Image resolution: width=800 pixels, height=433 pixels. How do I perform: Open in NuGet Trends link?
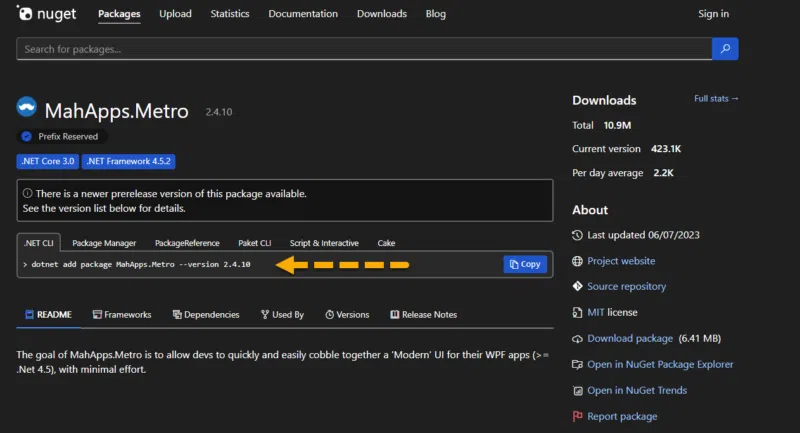click(x=636, y=390)
